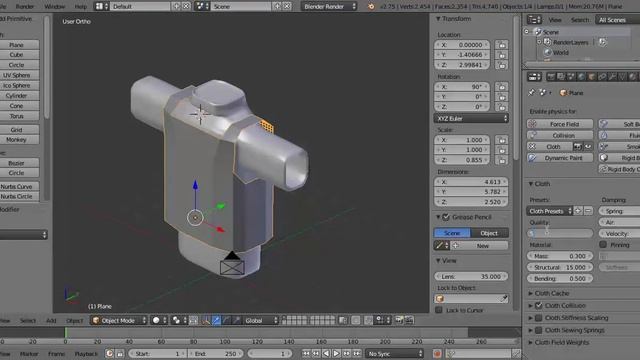Open the timeline Playback menu
Viewport: 640px width, 360px height.
pyautogui.click(x=86, y=354)
